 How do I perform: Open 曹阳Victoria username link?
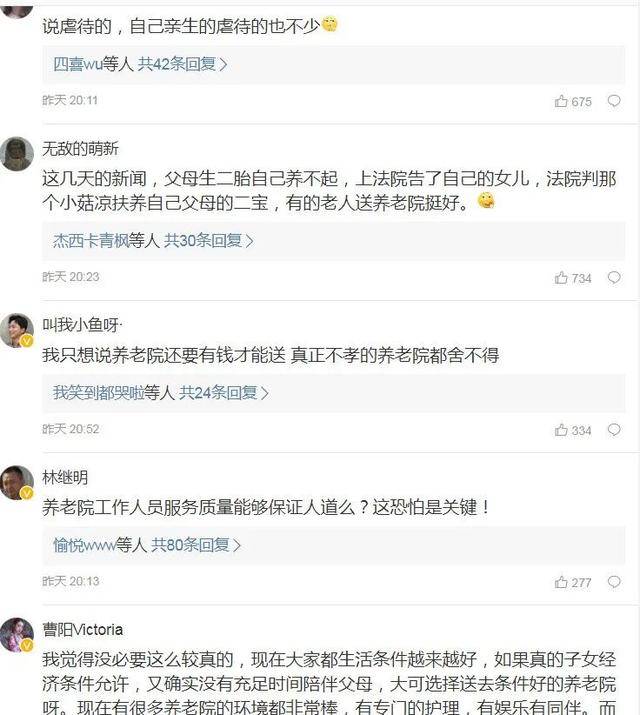83,630
